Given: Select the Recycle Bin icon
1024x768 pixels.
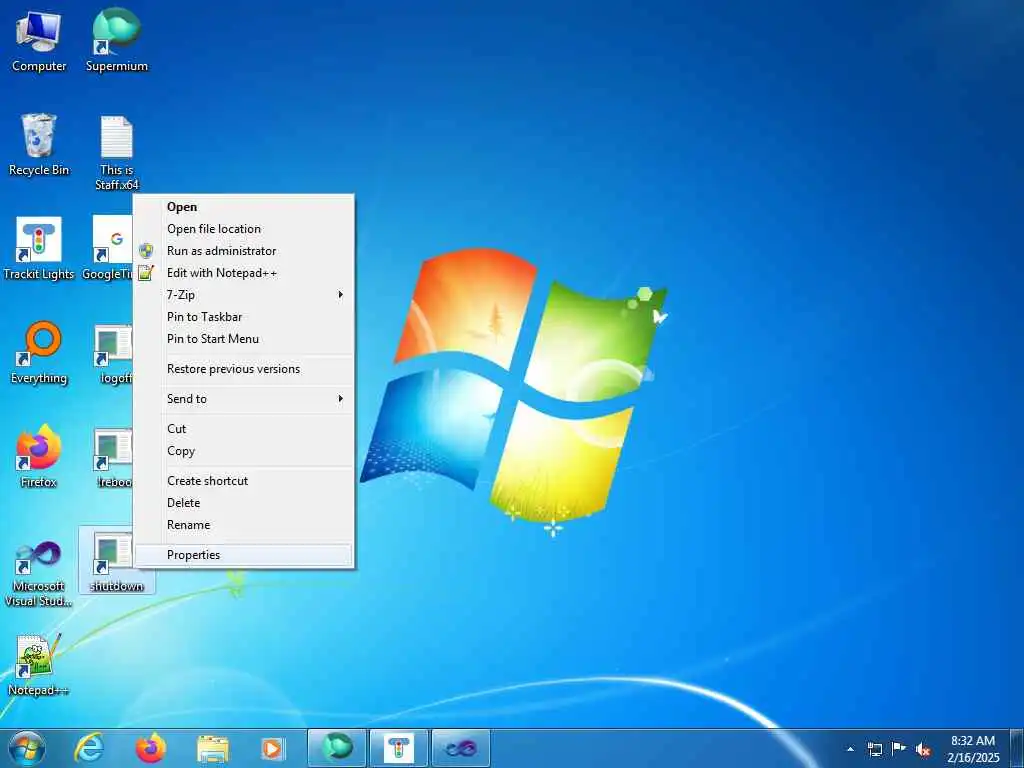Looking at the screenshot, I should click(39, 145).
